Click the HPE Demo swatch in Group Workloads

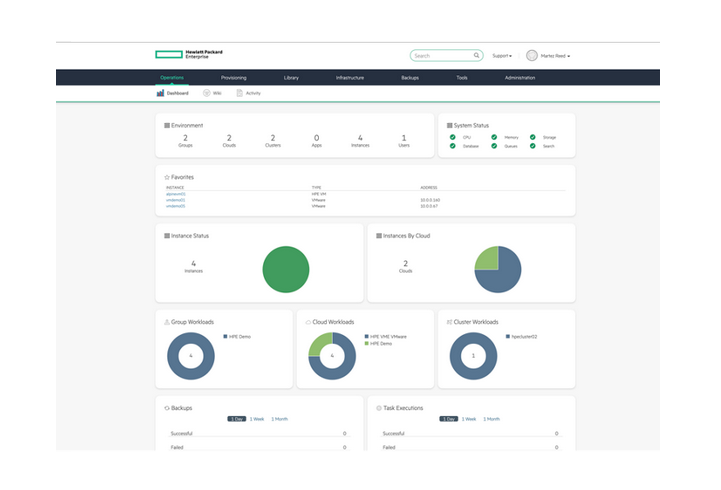[x=225, y=336]
